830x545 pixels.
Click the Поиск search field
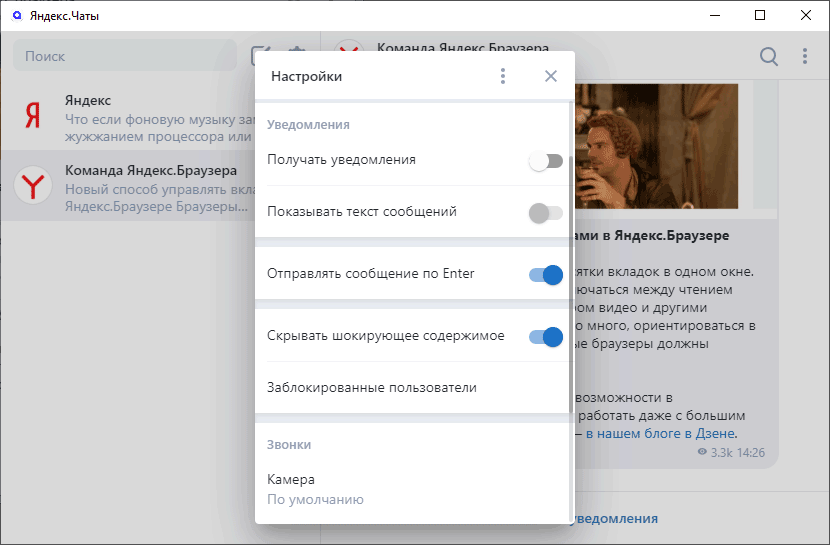125,56
